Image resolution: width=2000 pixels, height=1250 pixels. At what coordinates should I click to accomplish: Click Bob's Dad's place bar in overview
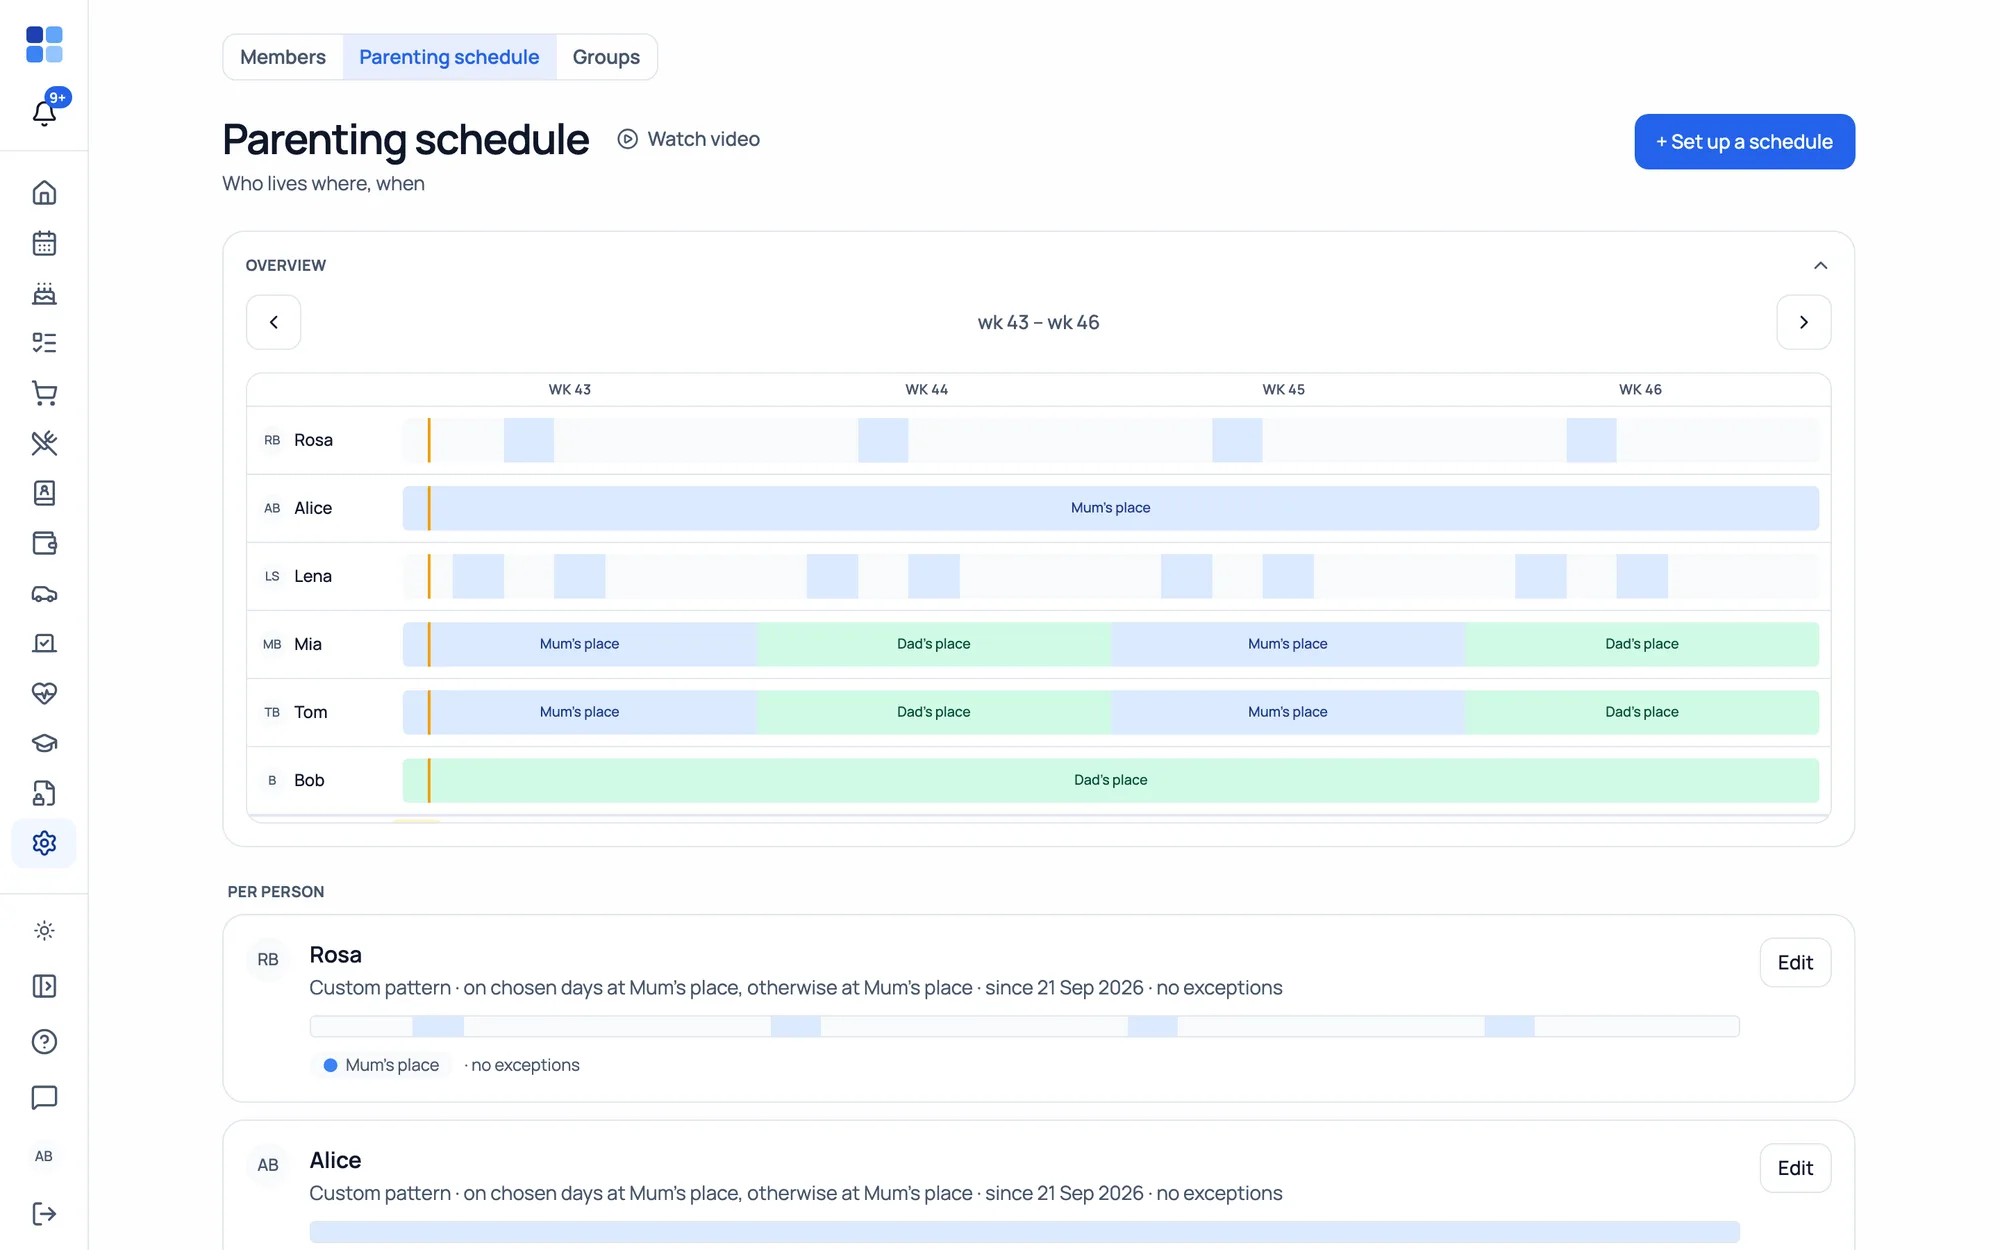(x=1110, y=780)
